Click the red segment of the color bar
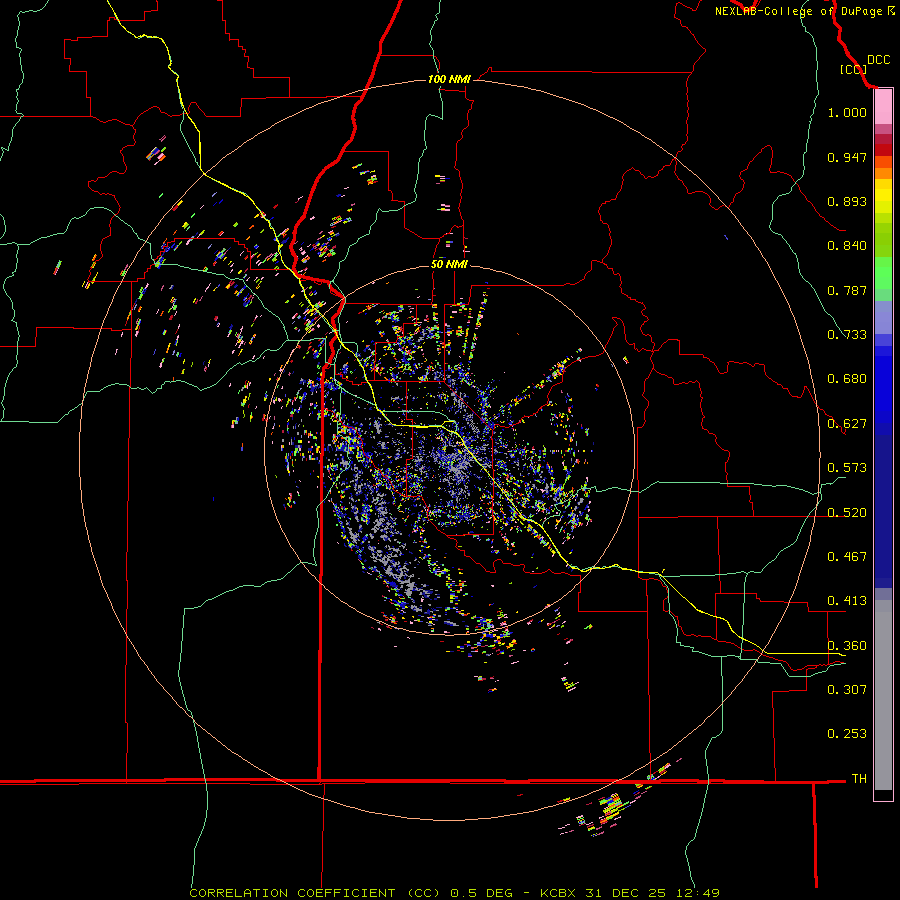 coord(883,149)
